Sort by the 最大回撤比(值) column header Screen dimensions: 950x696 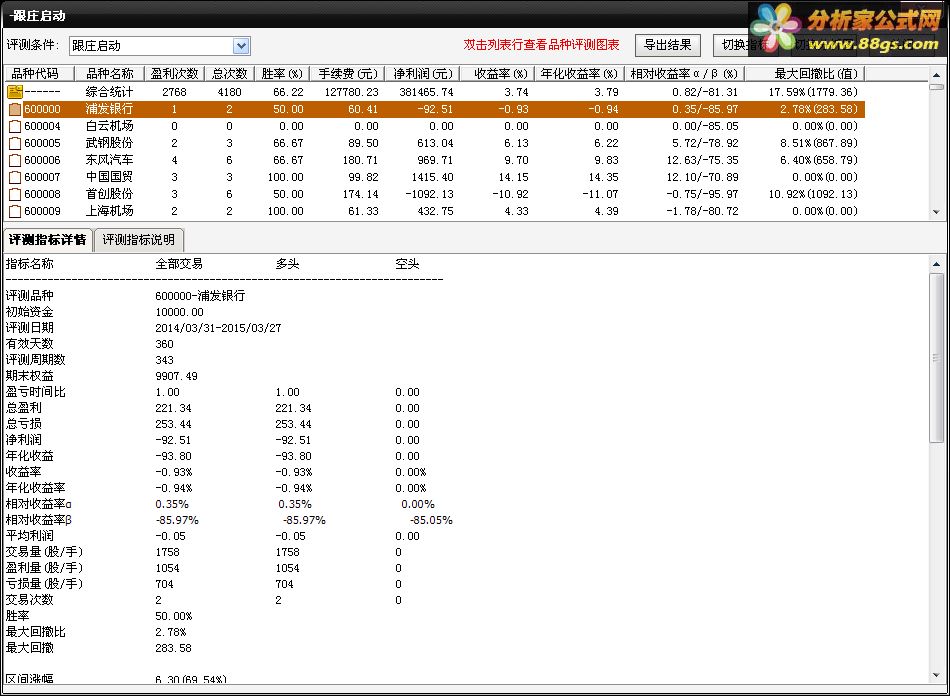tap(805, 73)
